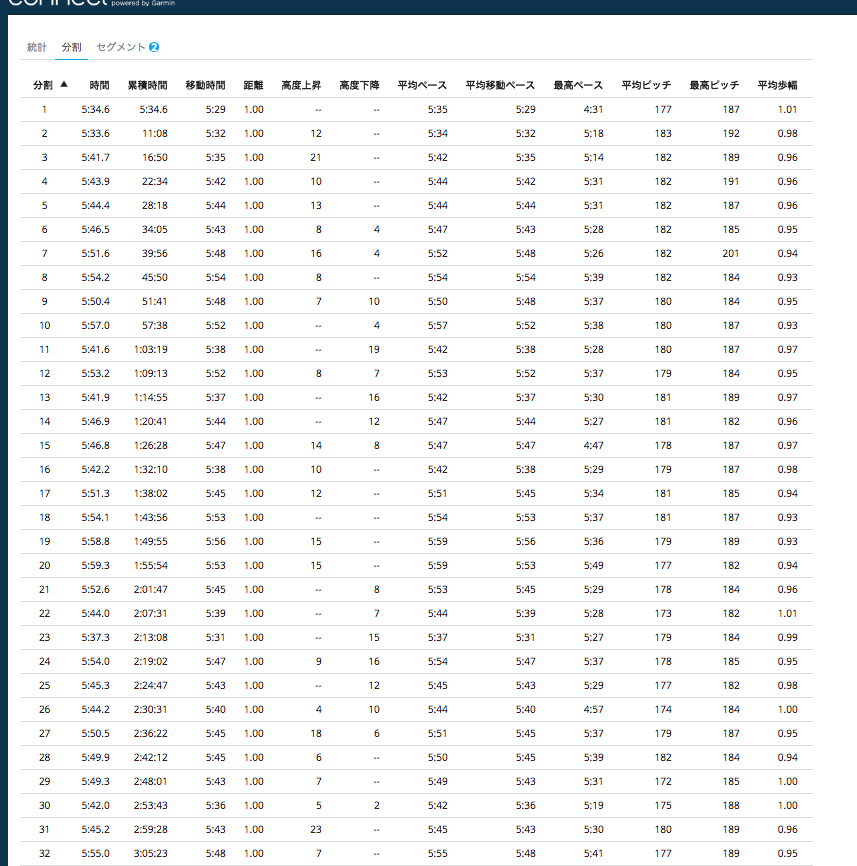Click max cadence 192 in lap 2

pyautogui.click(x=731, y=133)
